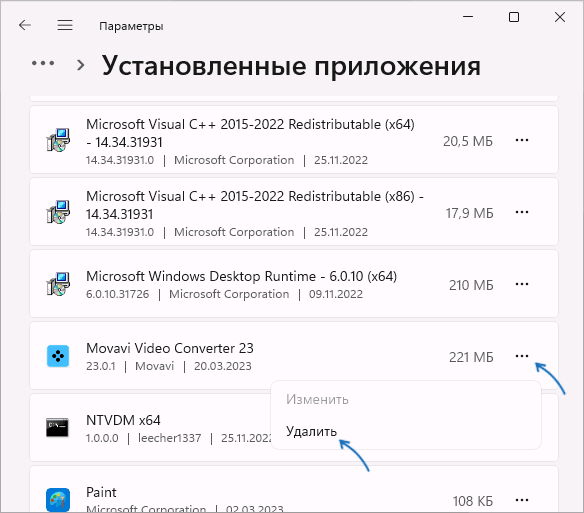
Task: Click the Visual C++ (x64) installer icon
Action: 58,140
